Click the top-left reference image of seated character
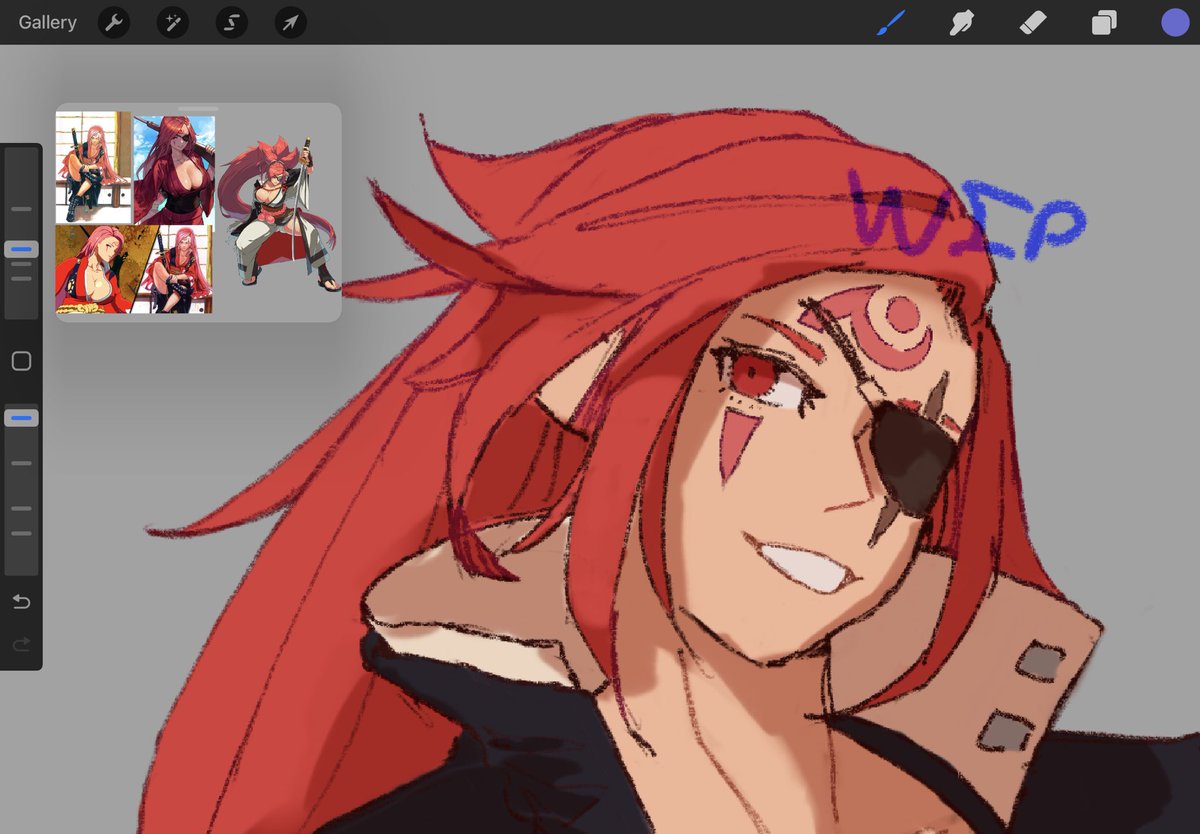This screenshot has height=834, width=1200. 93,168
